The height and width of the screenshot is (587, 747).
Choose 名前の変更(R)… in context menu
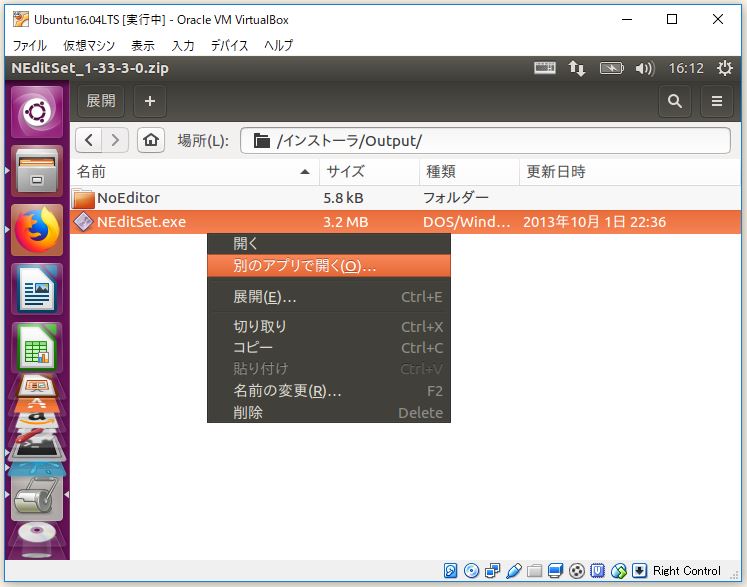(x=329, y=391)
